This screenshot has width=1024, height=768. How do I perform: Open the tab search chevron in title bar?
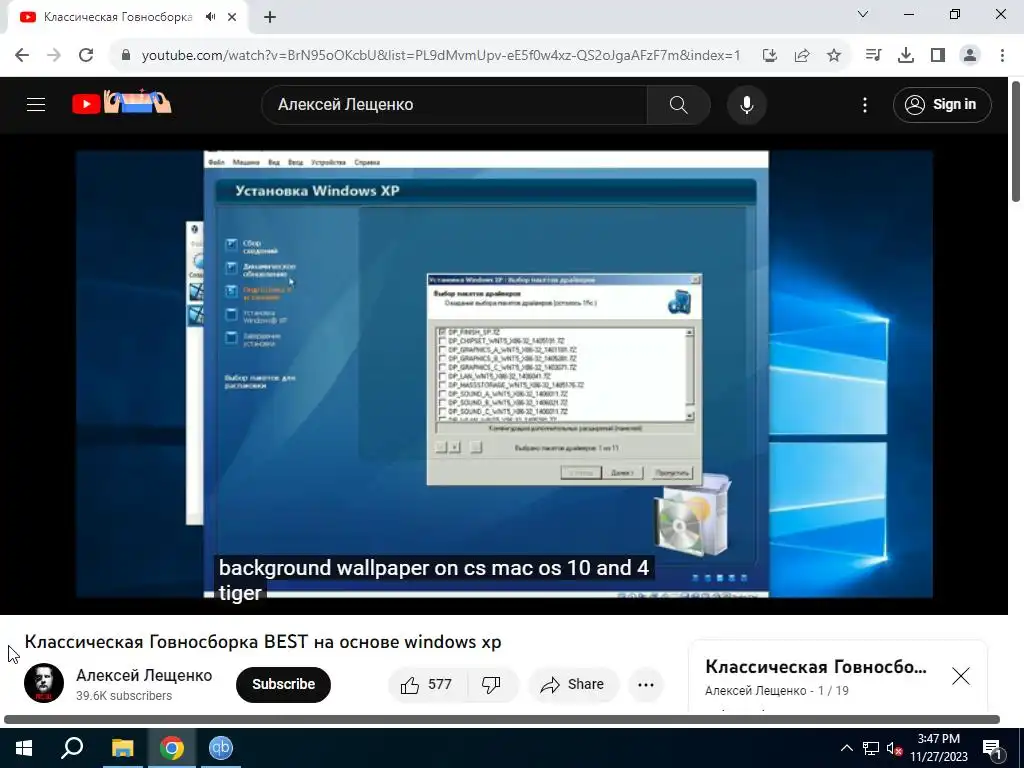(863, 14)
